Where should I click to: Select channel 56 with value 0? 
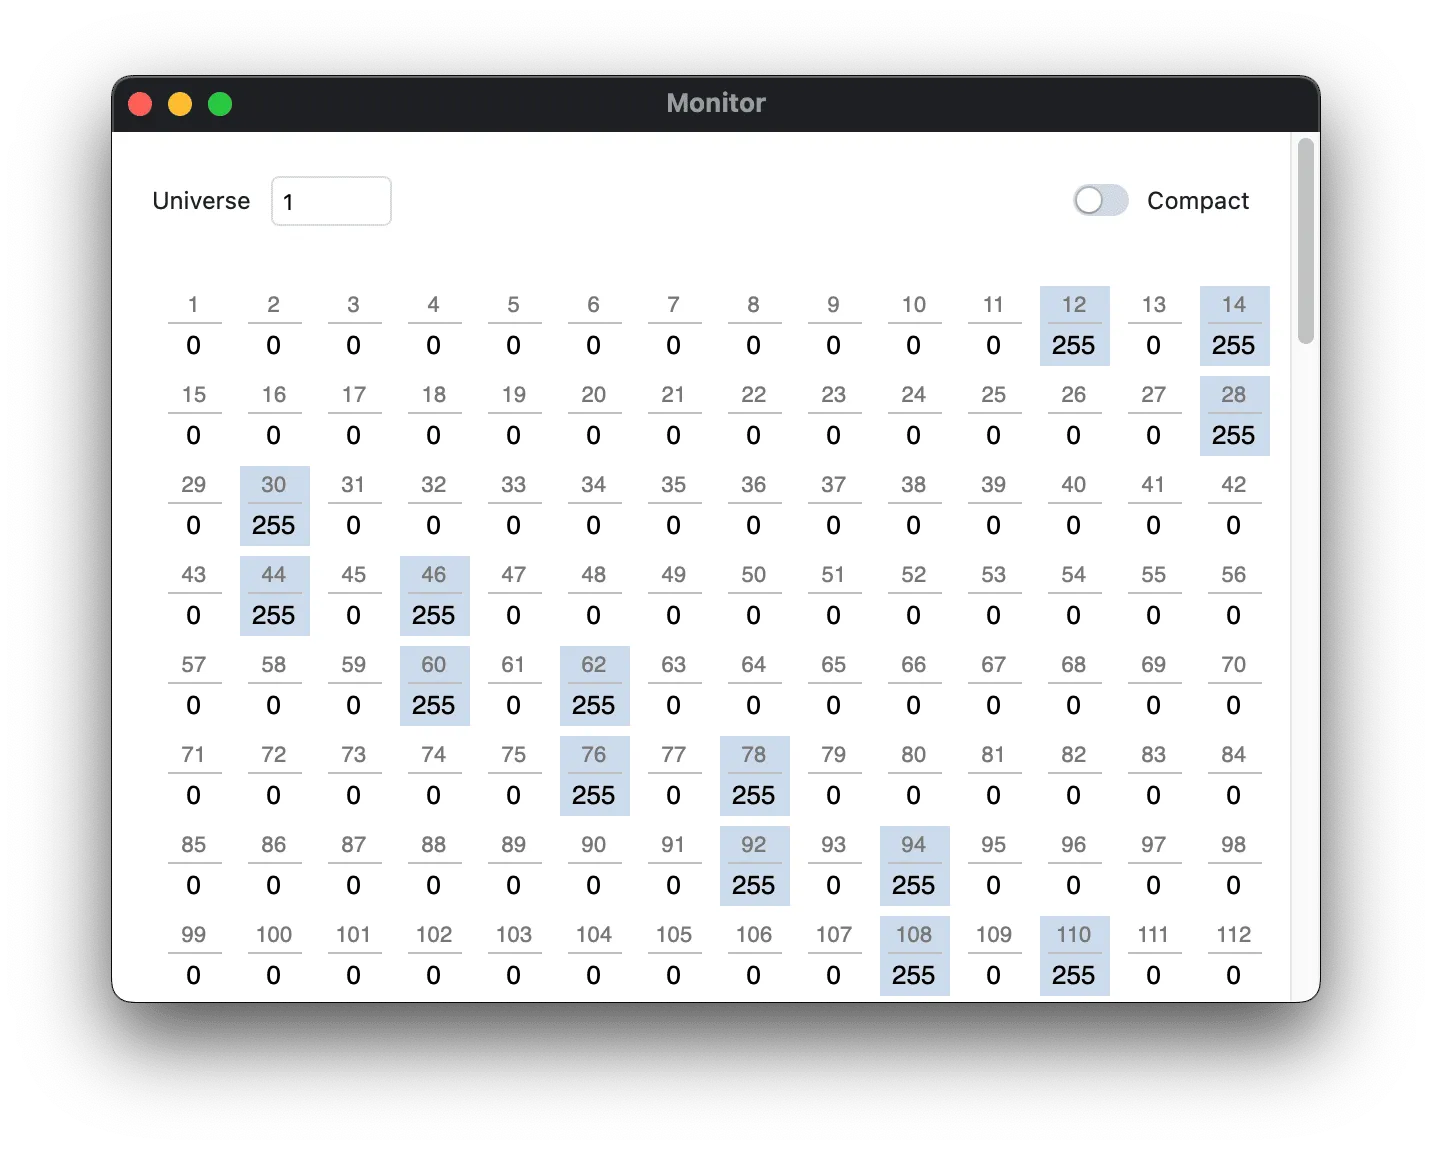[1234, 596]
